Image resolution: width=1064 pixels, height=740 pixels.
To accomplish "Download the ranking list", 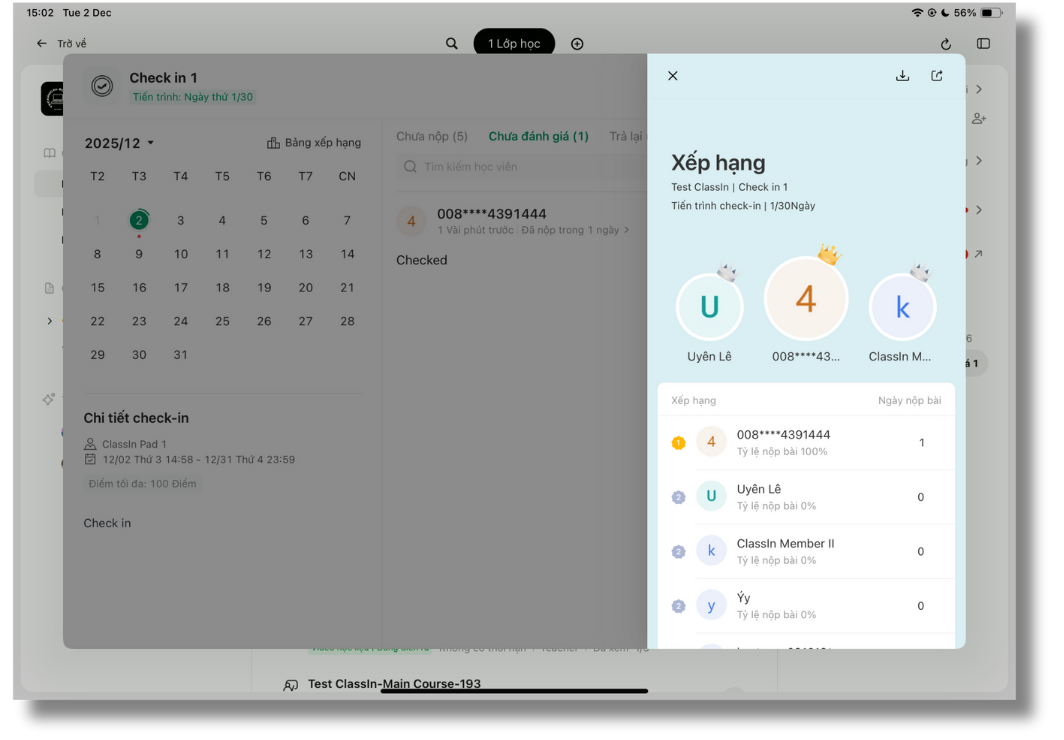I will click(x=902, y=76).
